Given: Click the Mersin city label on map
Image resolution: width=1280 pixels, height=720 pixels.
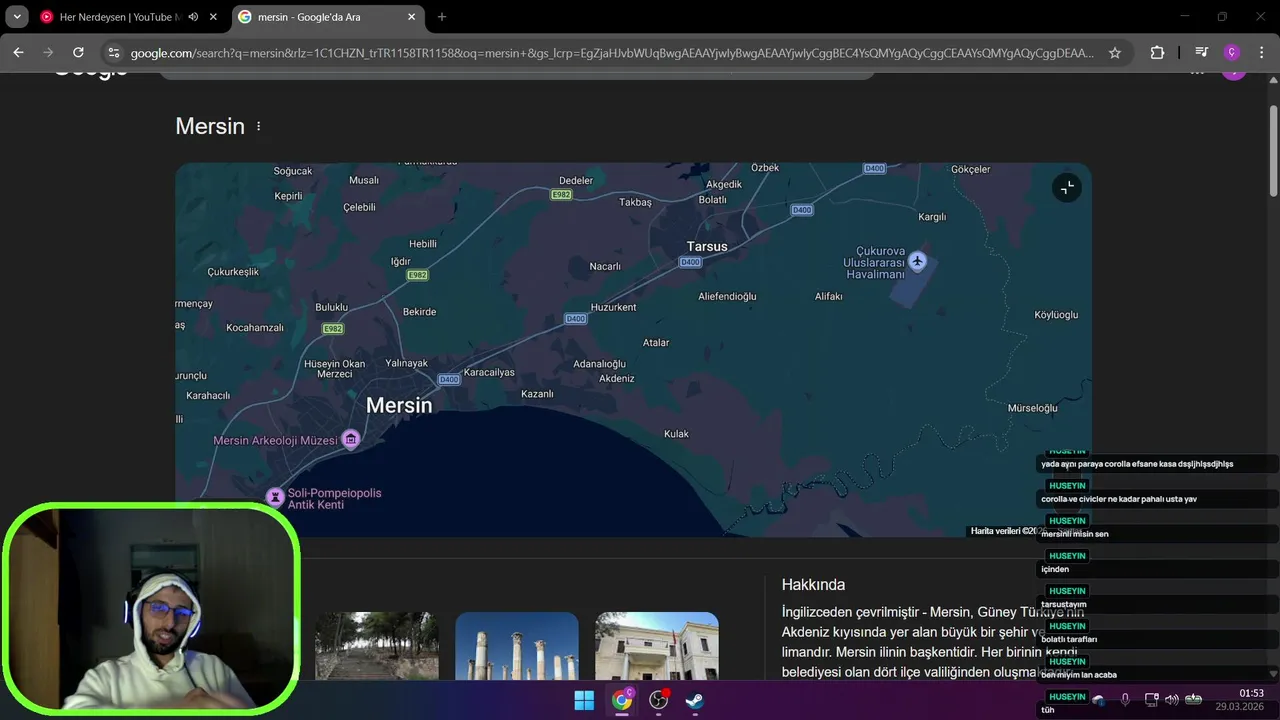Looking at the screenshot, I should click(x=399, y=405).
